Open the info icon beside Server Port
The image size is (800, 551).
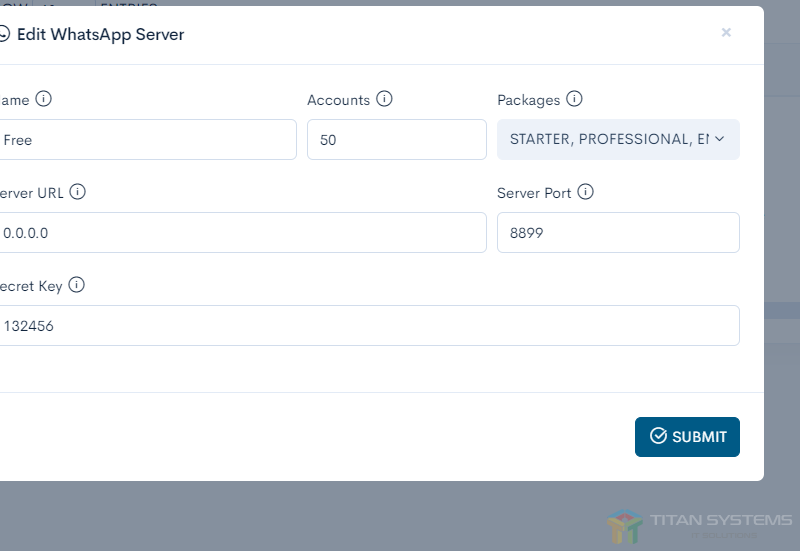click(x=586, y=192)
